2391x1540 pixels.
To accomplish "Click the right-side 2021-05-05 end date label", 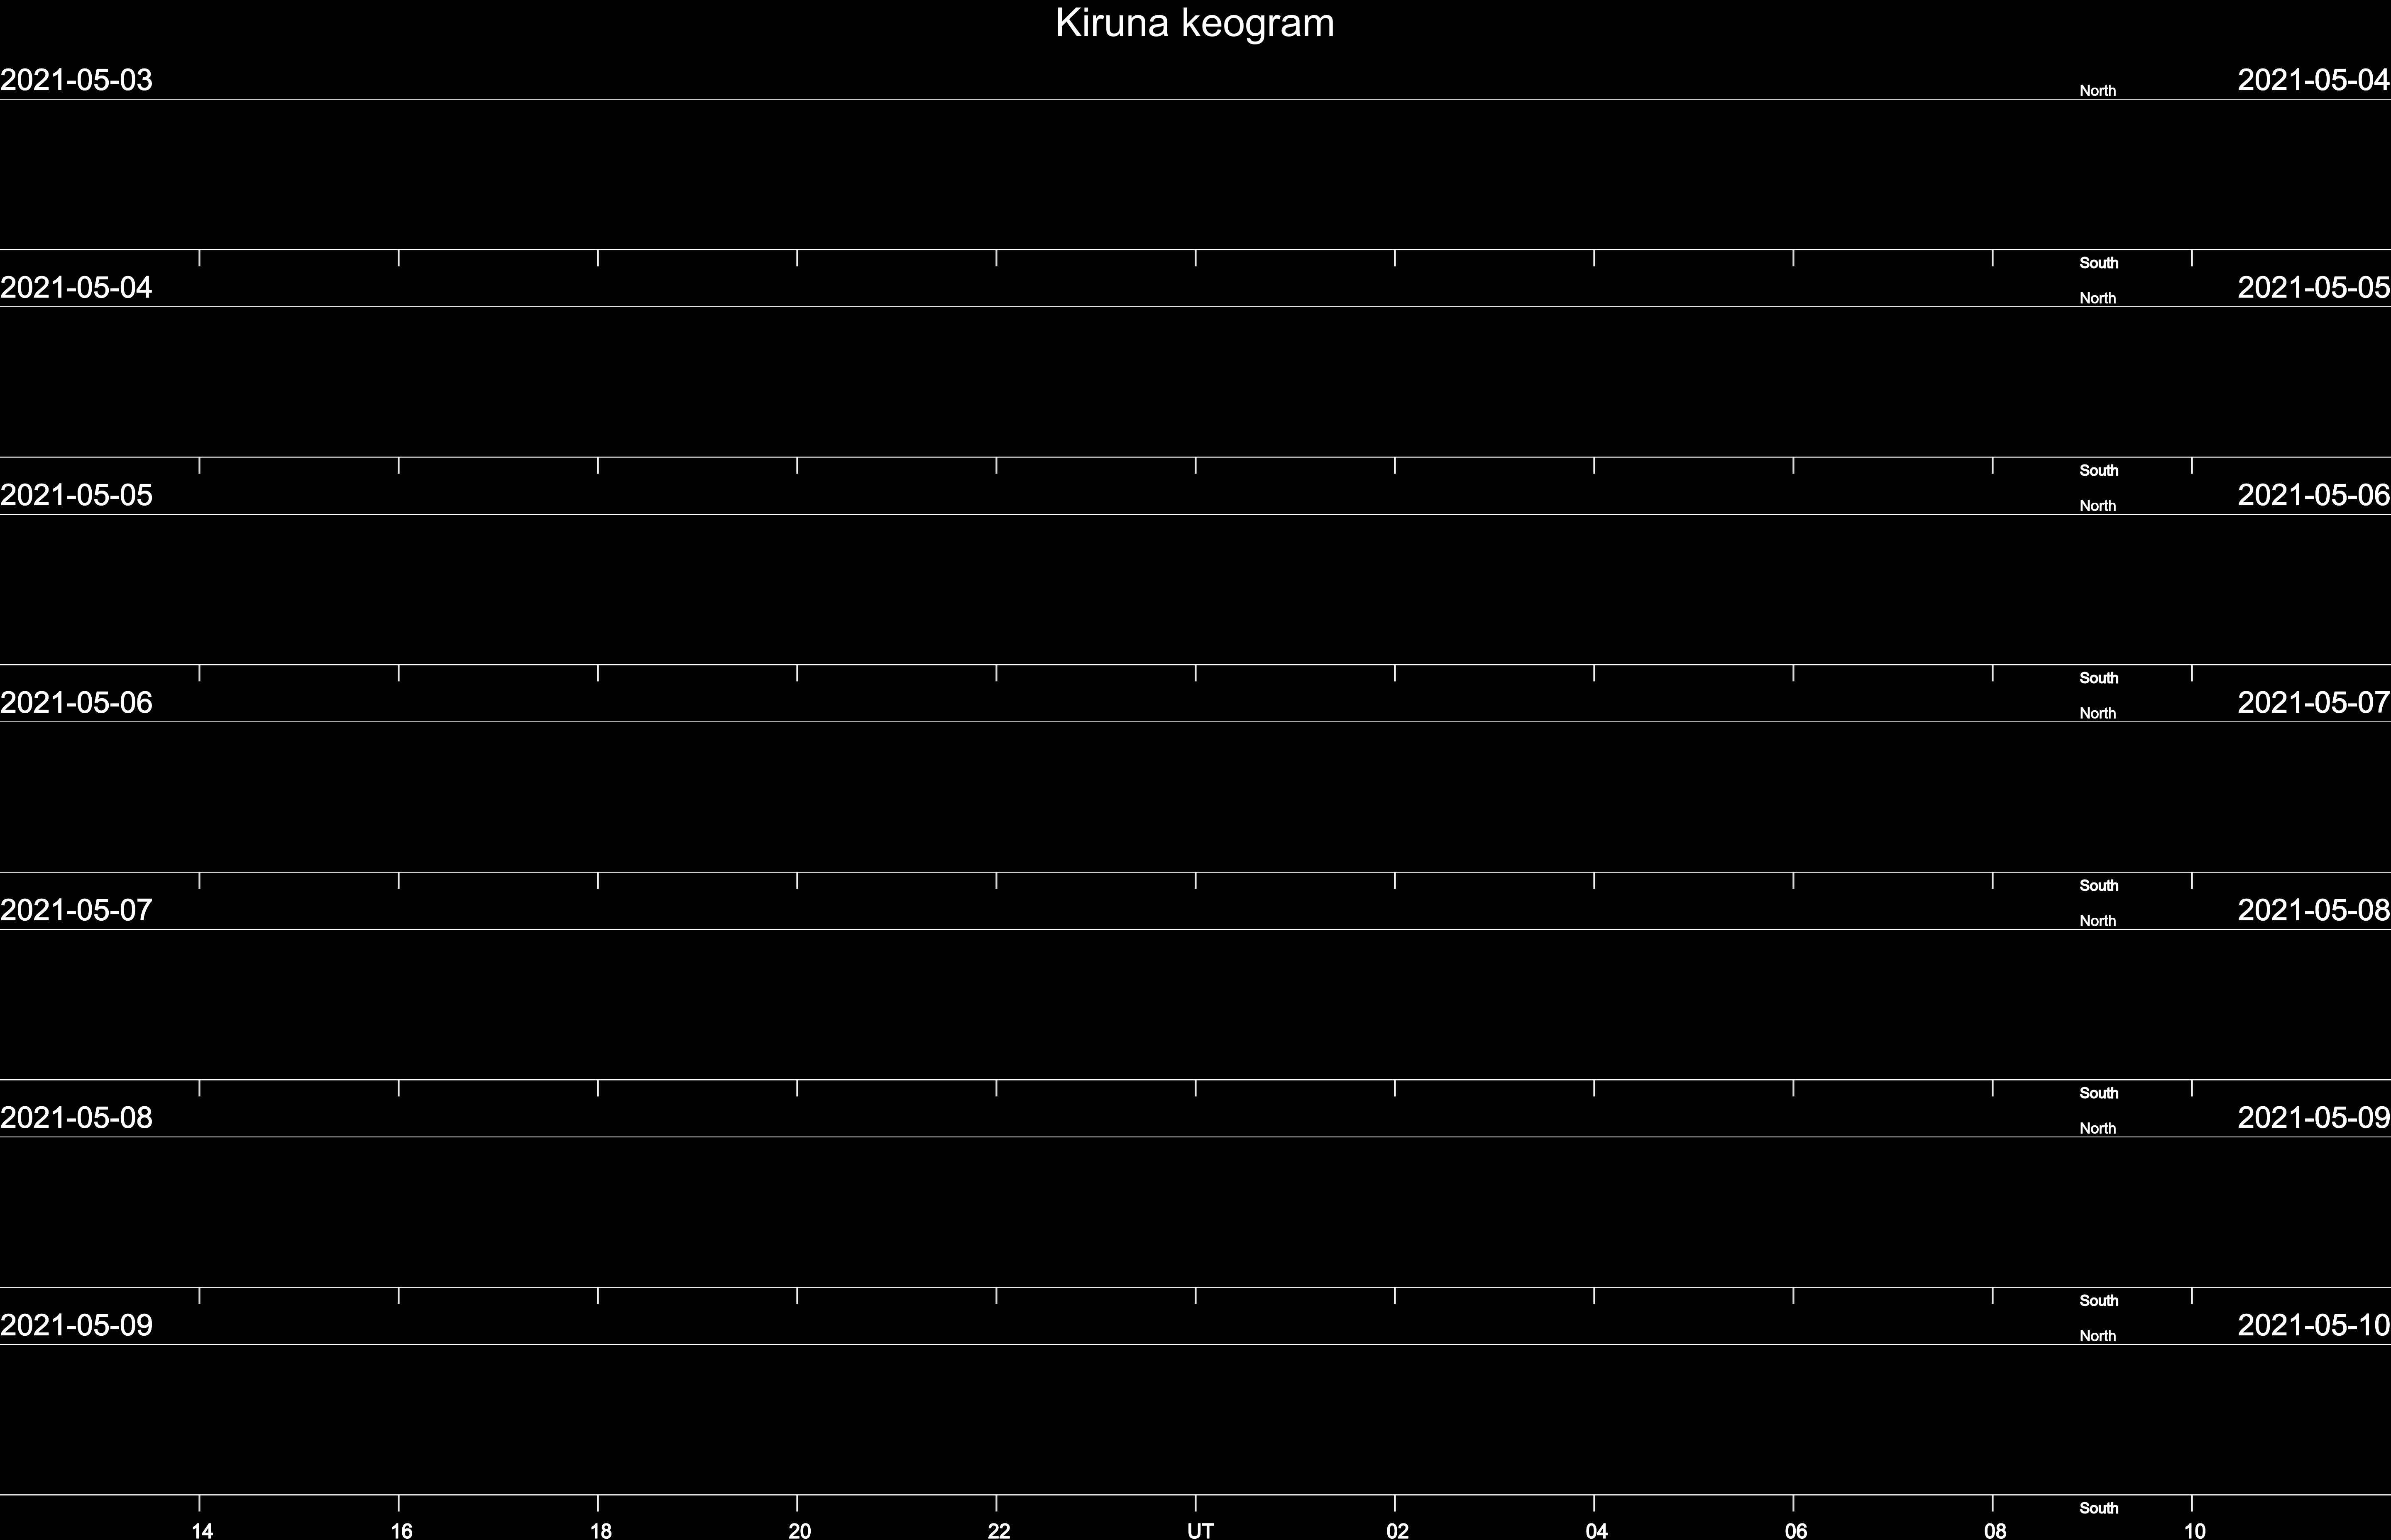I will [x=2314, y=288].
